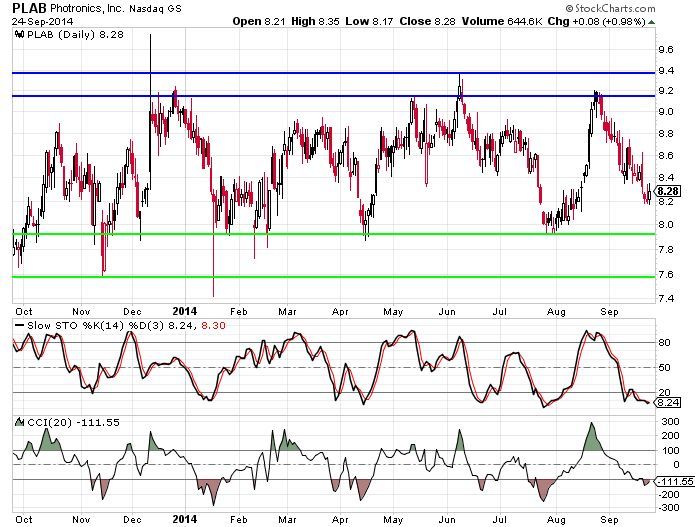Click the bold 2014 label under price chart
This screenshot has height=527, width=695.
point(184,311)
